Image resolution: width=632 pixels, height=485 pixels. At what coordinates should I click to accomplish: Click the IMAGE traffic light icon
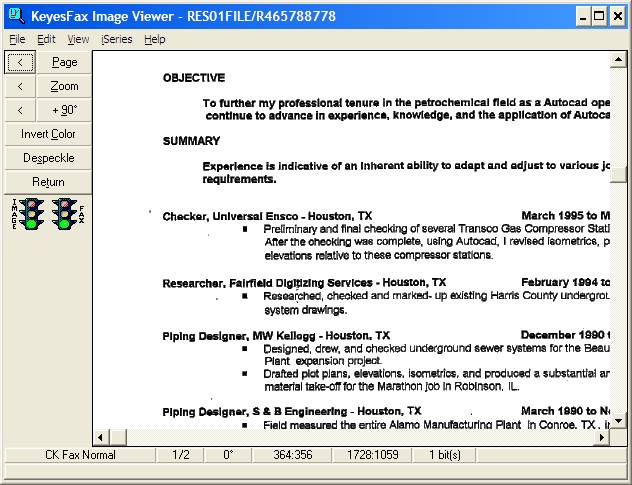click(31, 214)
